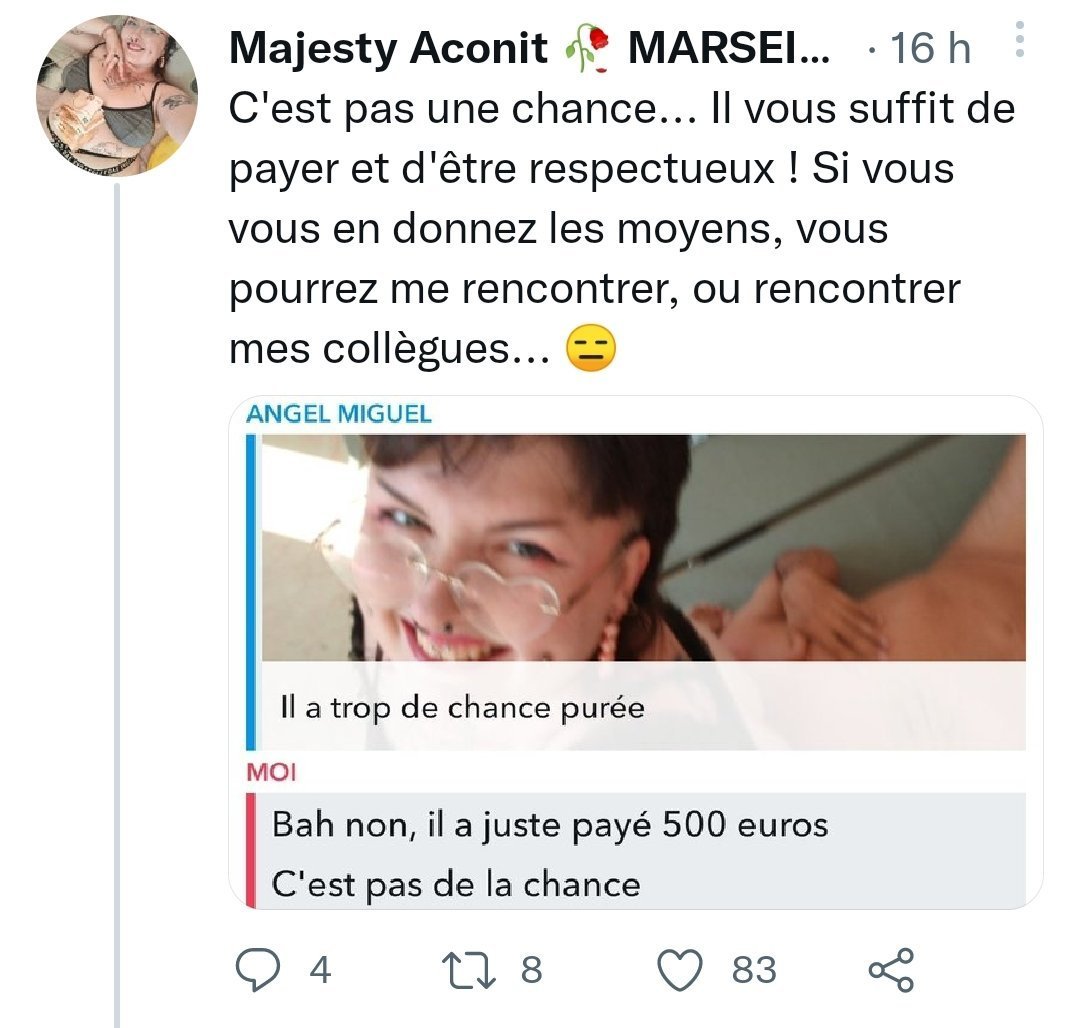Open the author's round profile picture
1080x1028 pixels.
coord(117,96)
